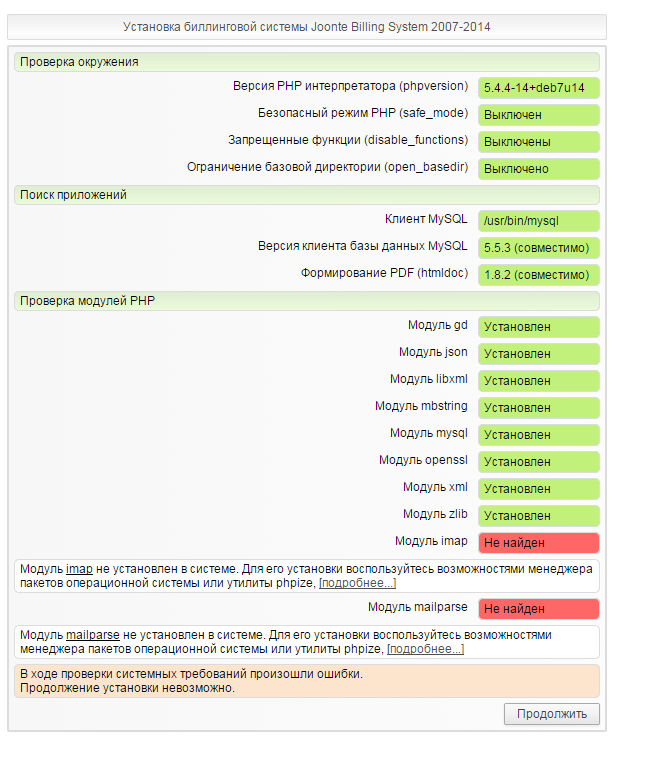Click red "Не найден" status for Модуль imap

[x=538, y=543]
